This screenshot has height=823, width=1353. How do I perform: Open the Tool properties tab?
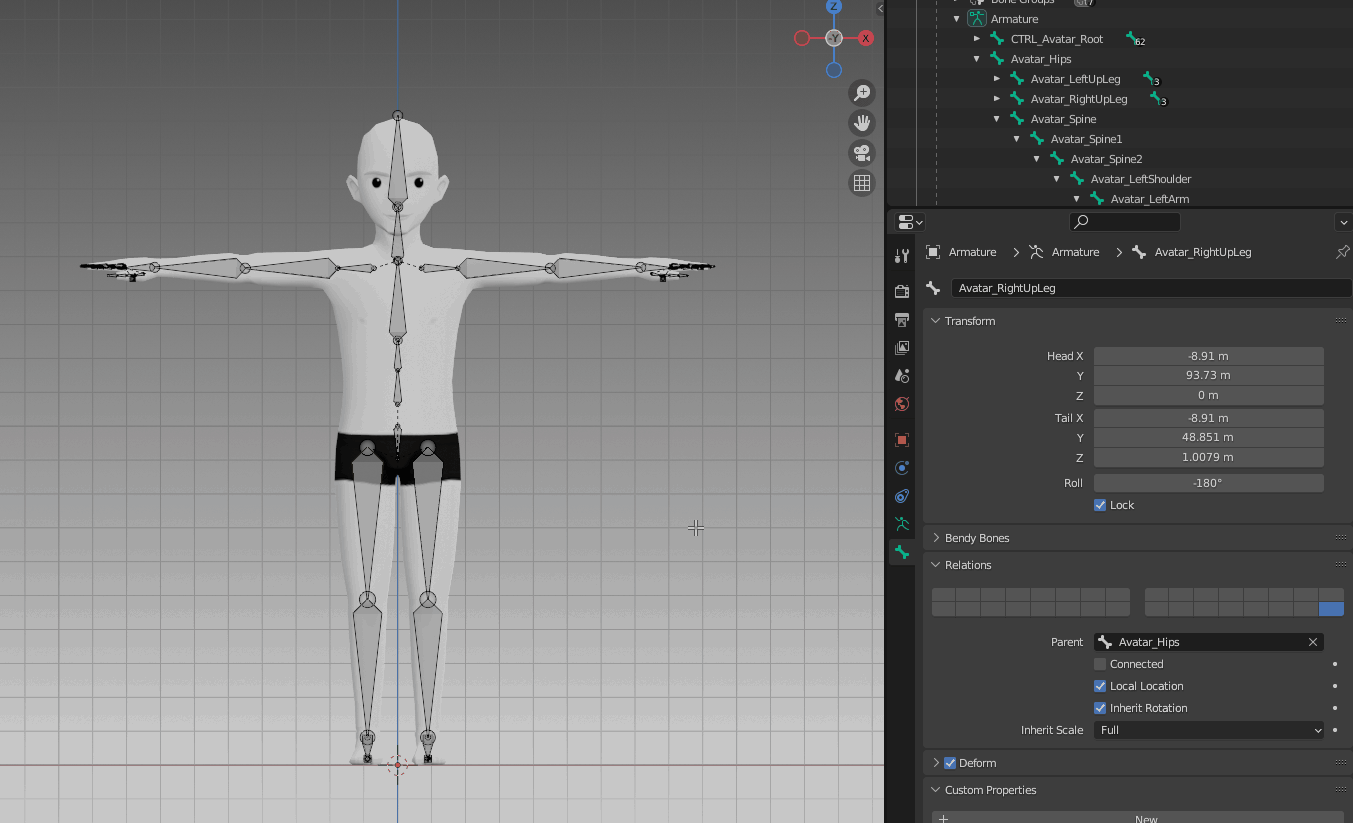[902, 256]
